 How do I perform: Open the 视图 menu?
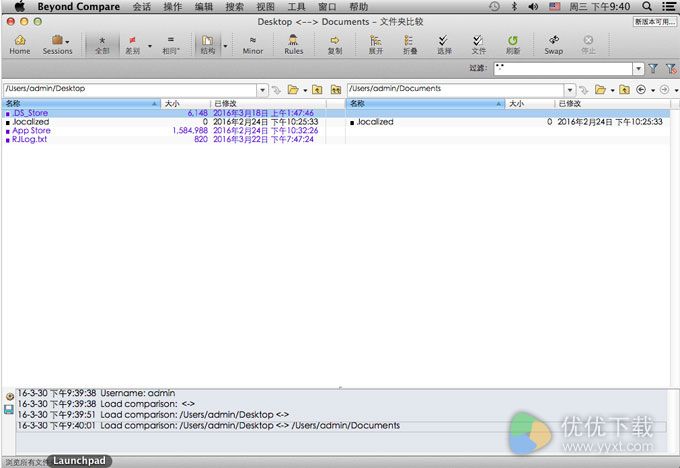(265, 7)
